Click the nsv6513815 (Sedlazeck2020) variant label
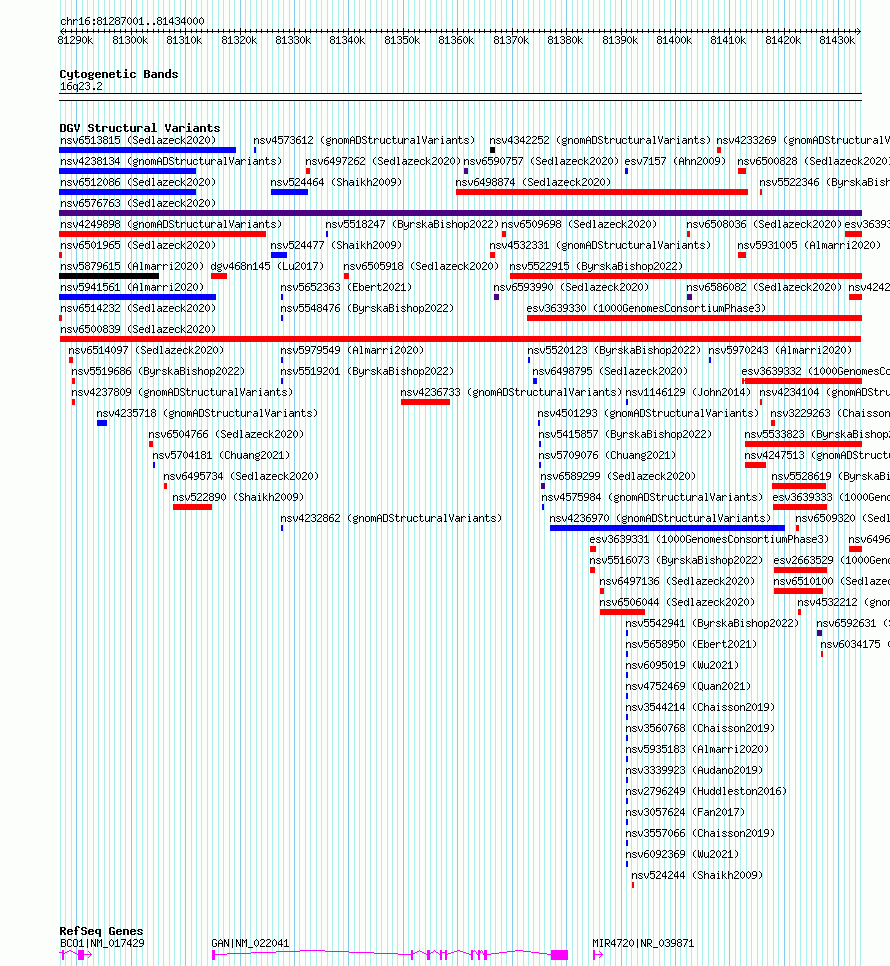Viewport: 890px width, 966px height. 138,140
